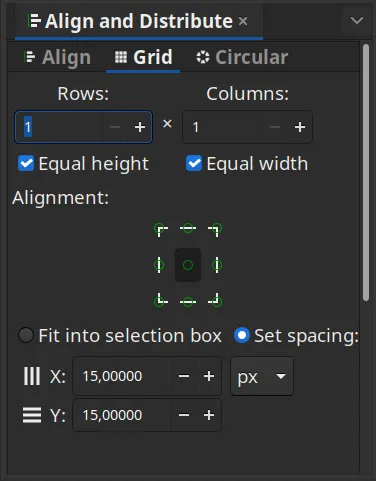Close the Align and Distribute tab
This screenshot has width=376, height=481.
(x=243, y=21)
